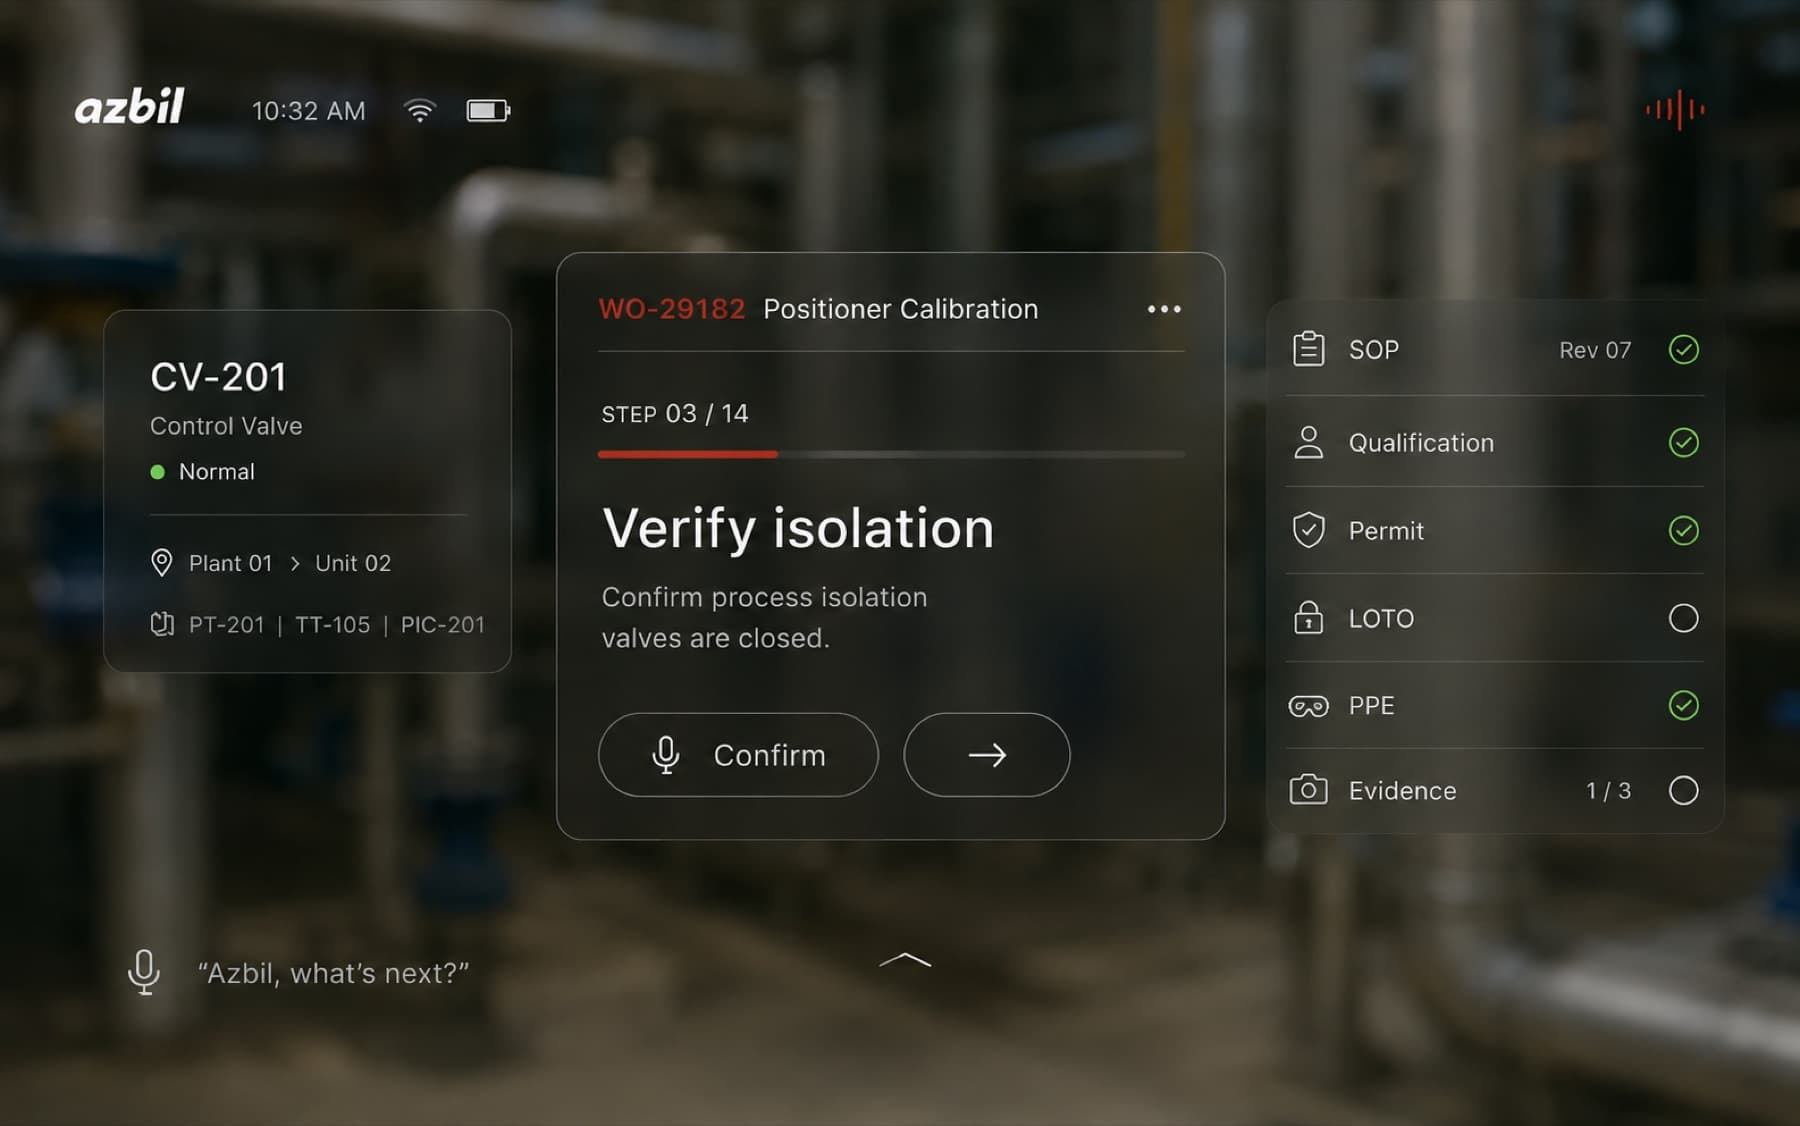The width and height of the screenshot is (1800, 1126).
Task: Select the PIC-201 instrument tag
Action: 443,625
